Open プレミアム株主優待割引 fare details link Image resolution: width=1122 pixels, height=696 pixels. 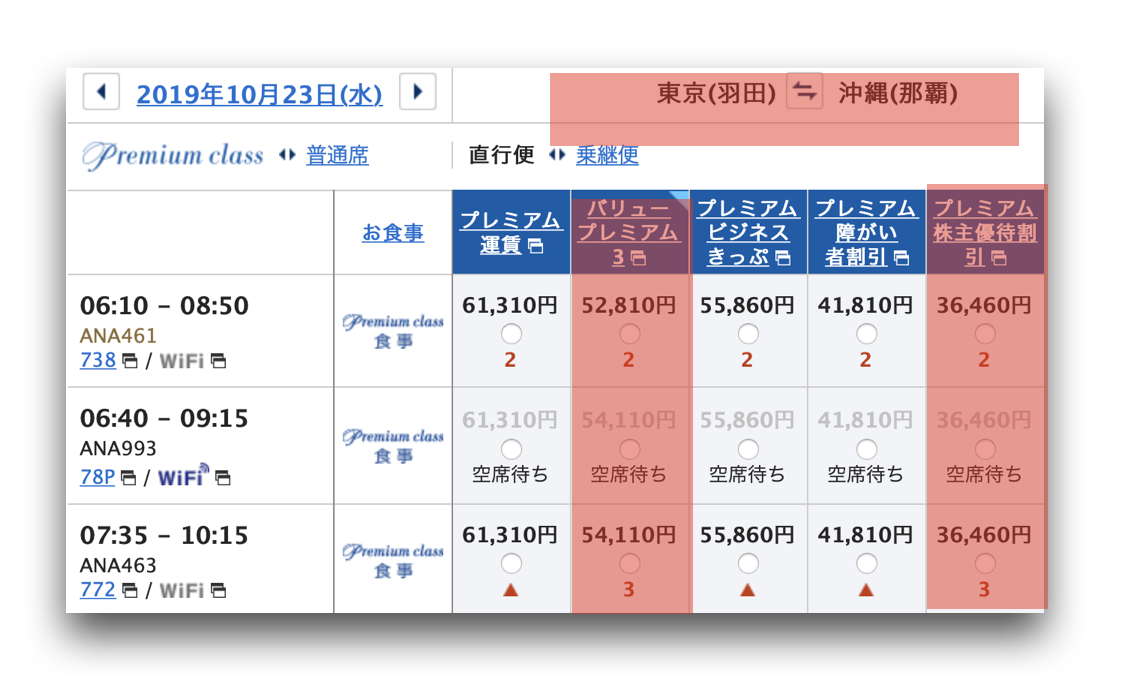point(985,232)
